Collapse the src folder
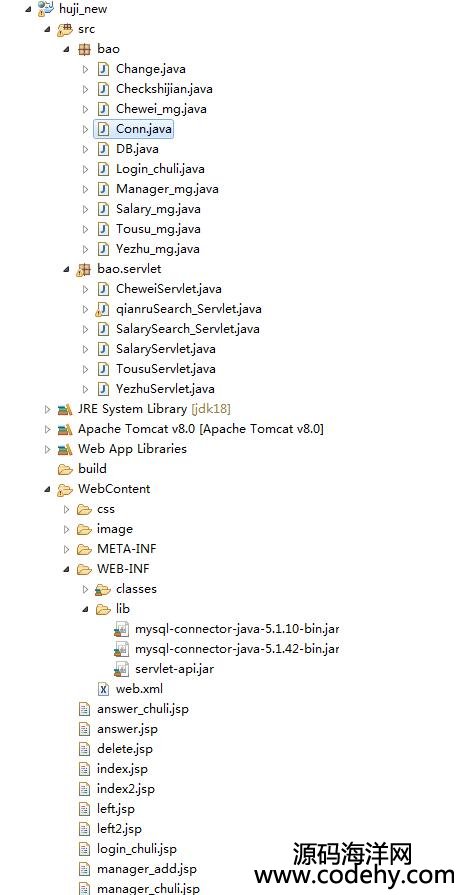The height and width of the screenshot is (895, 459). click(x=47, y=29)
